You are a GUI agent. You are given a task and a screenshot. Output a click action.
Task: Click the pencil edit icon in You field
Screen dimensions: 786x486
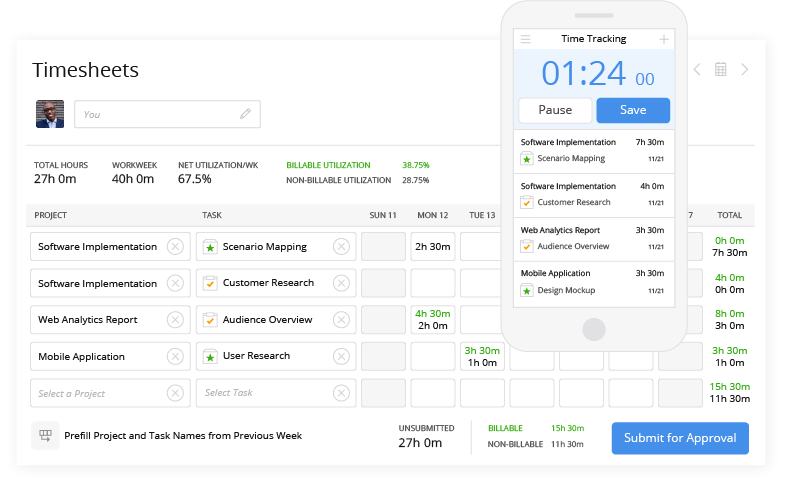tap(245, 114)
